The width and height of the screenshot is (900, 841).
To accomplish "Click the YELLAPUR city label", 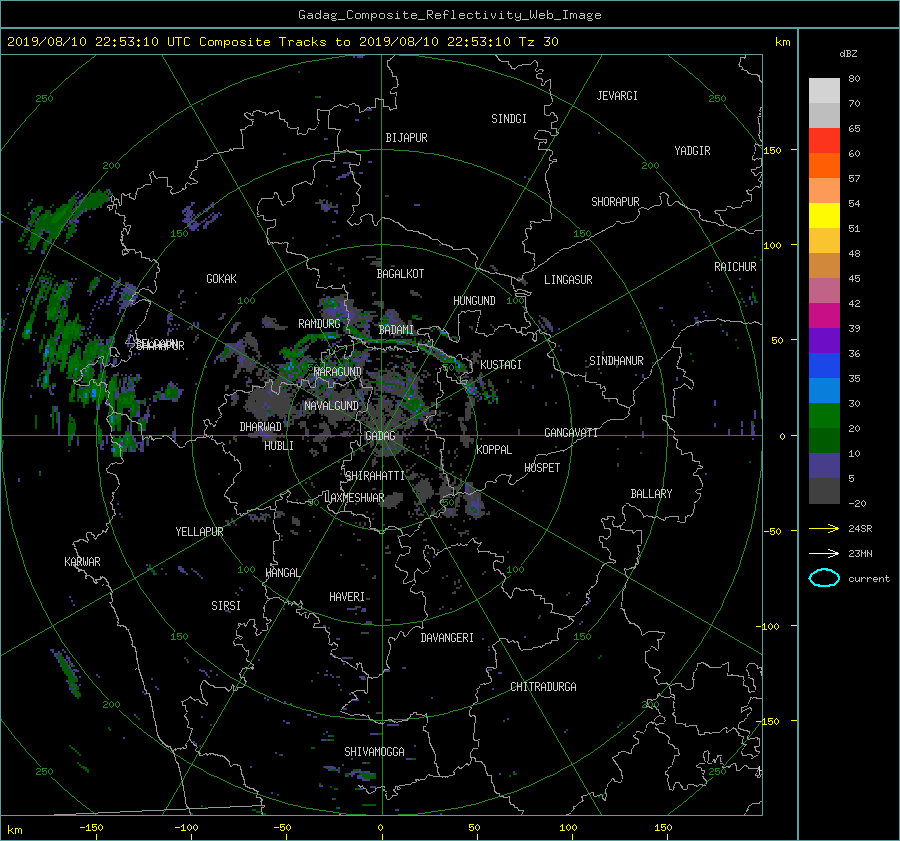I will pyautogui.click(x=199, y=532).
